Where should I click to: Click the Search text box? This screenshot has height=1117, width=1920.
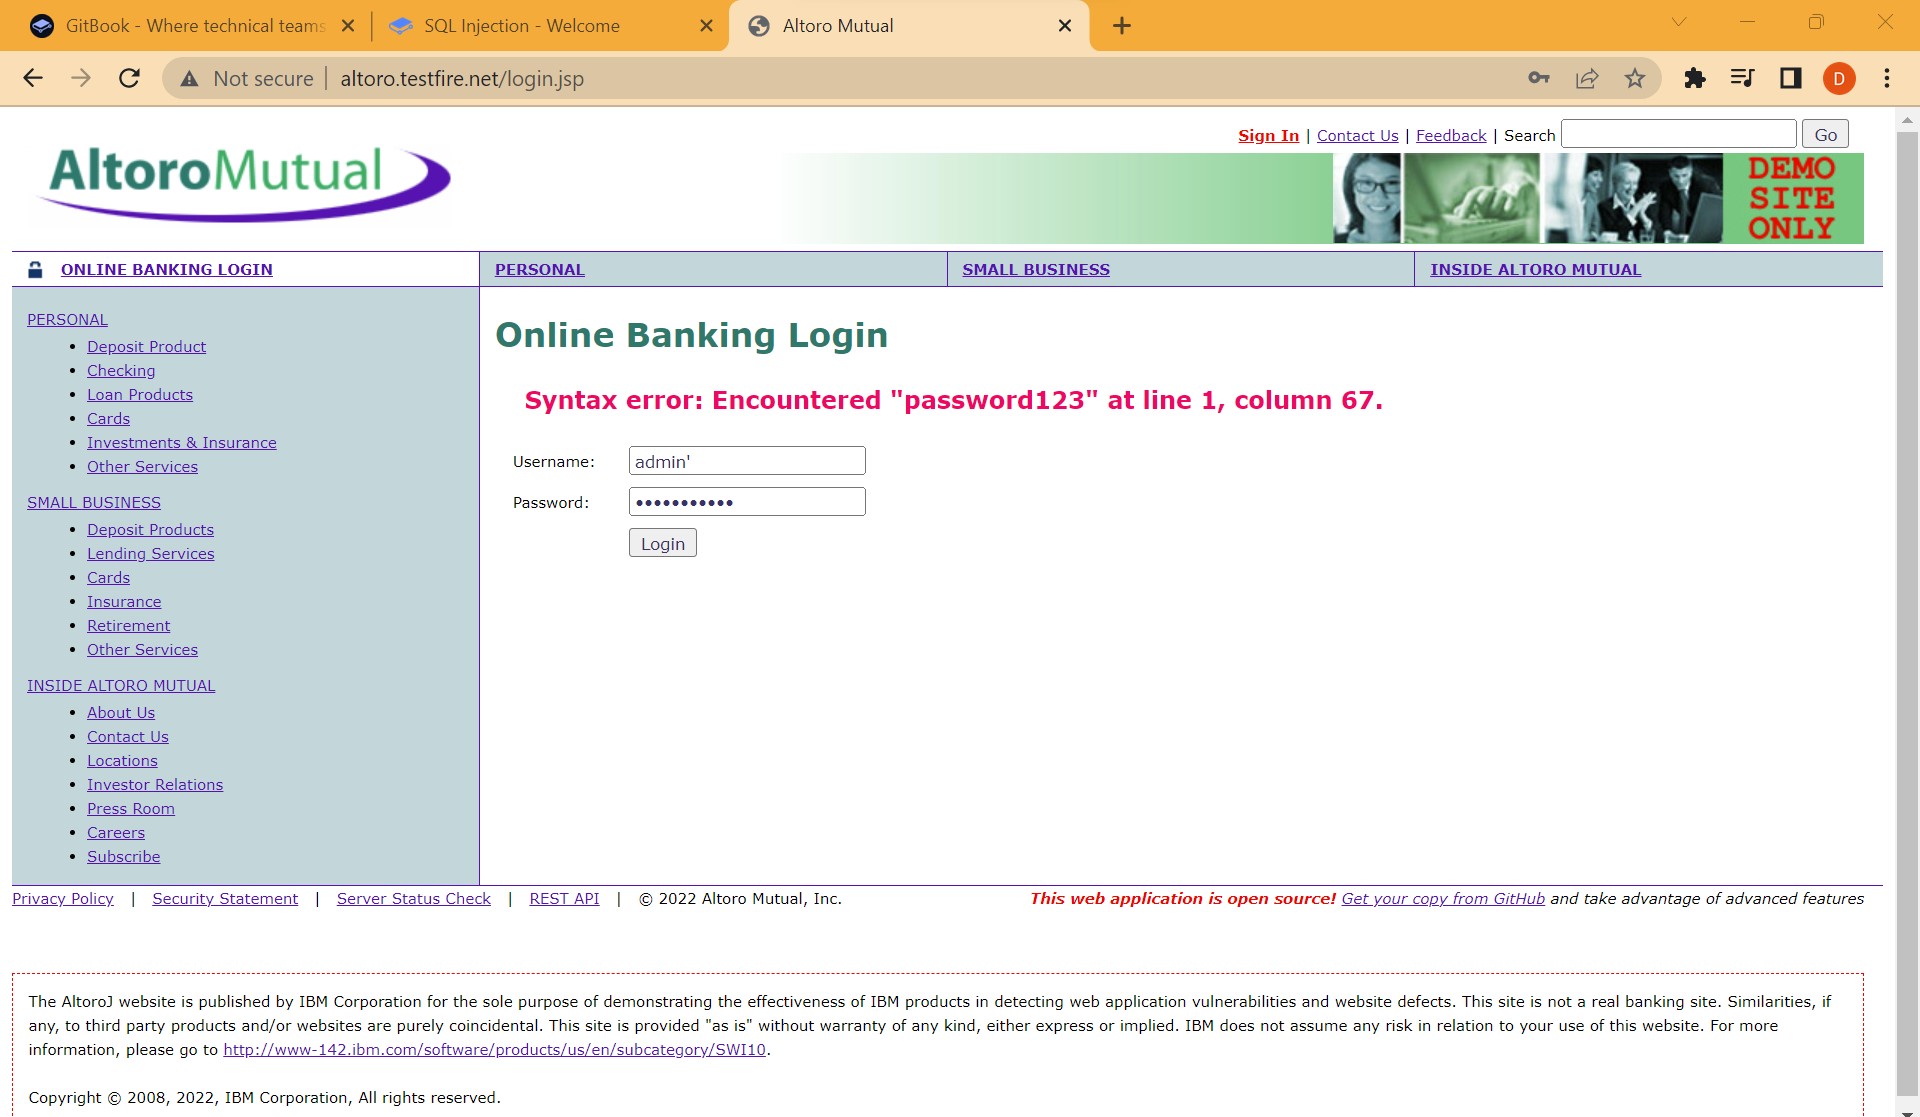coord(1677,134)
